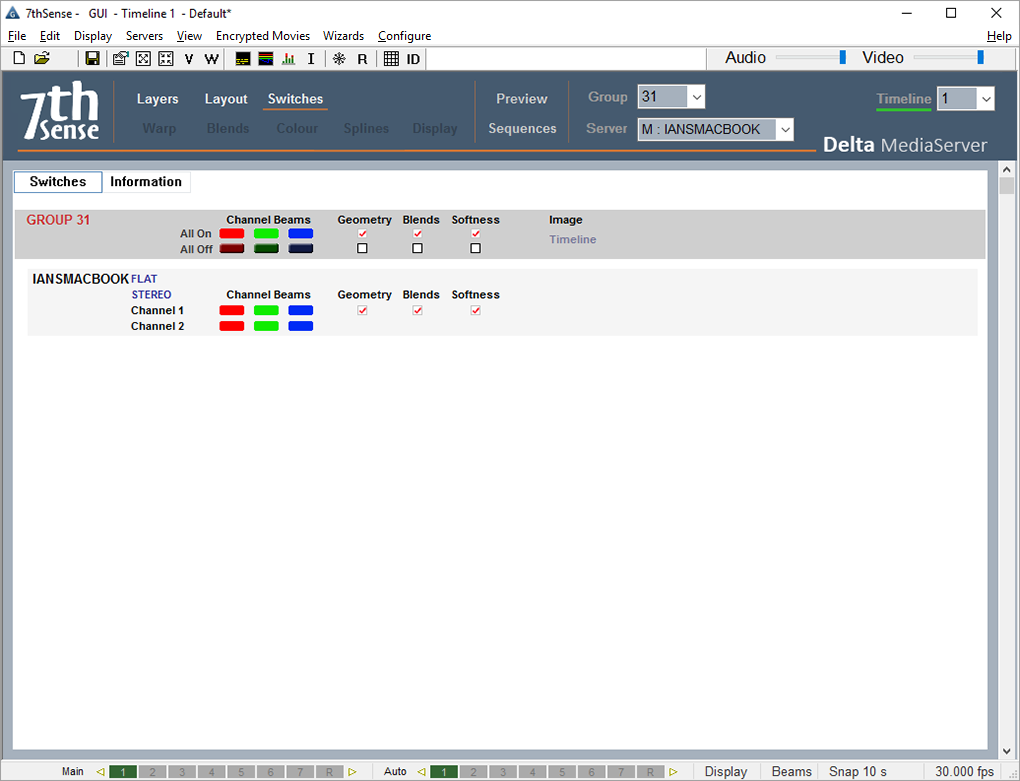
Task: Click the RGB colour bars icon
Action: (265, 59)
